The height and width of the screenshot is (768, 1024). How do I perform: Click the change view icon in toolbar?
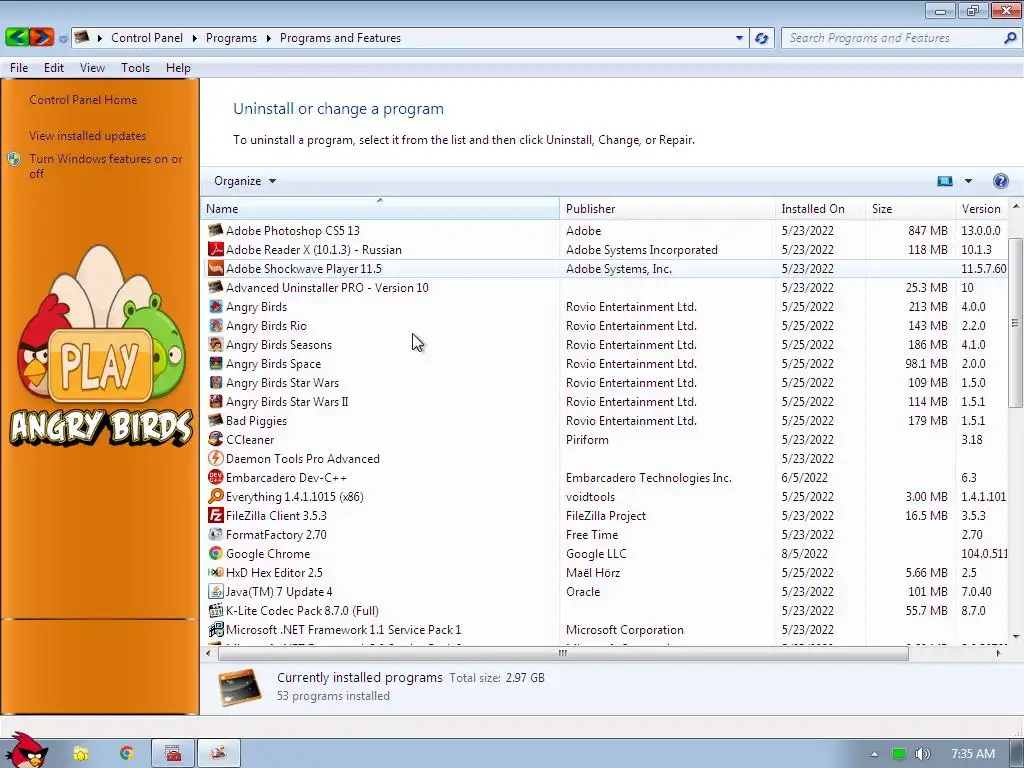tap(944, 181)
